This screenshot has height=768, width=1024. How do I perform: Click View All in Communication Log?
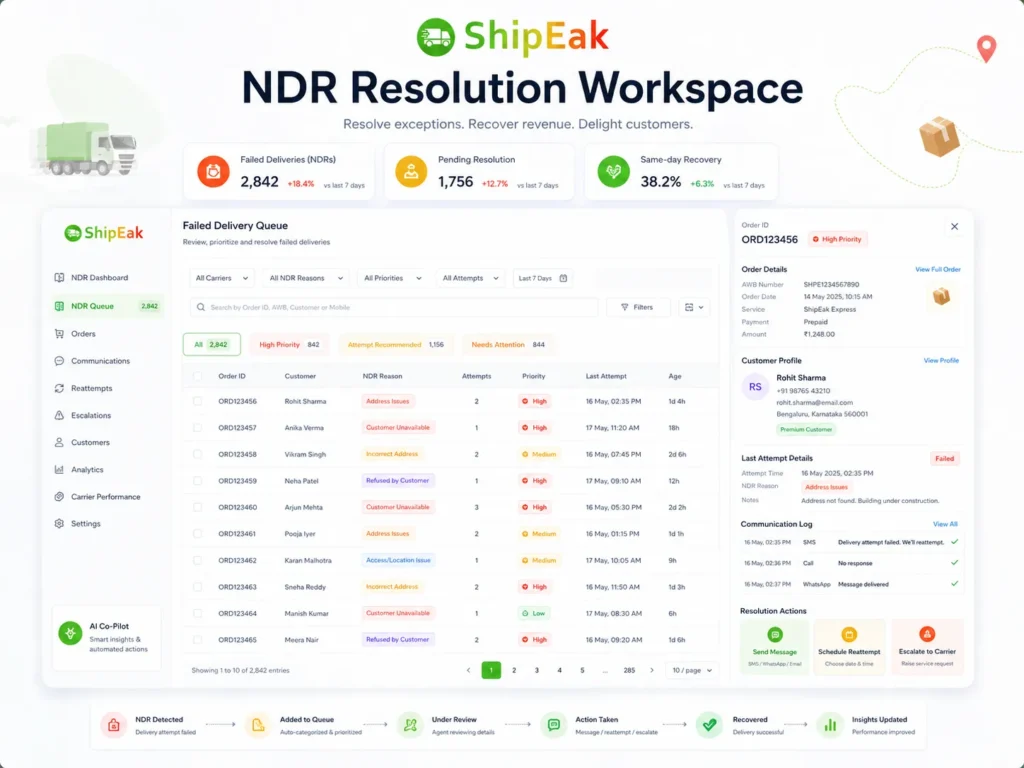945,524
